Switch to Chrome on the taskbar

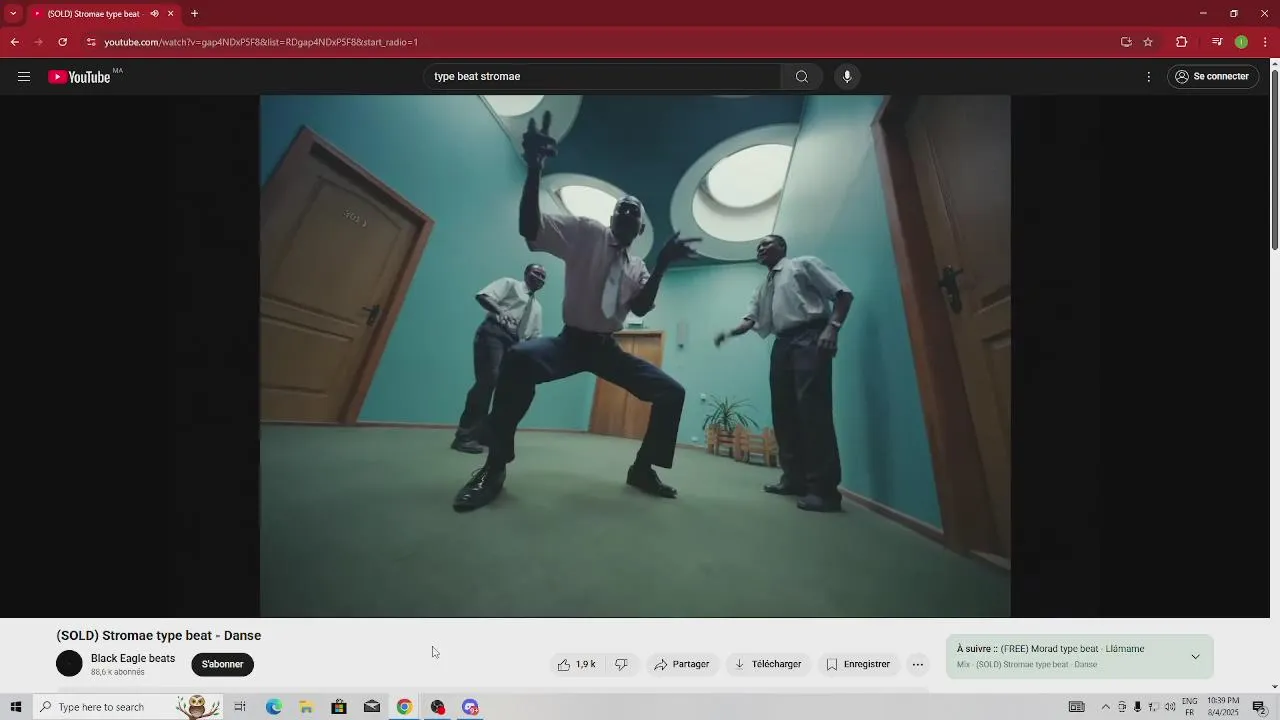click(404, 707)
